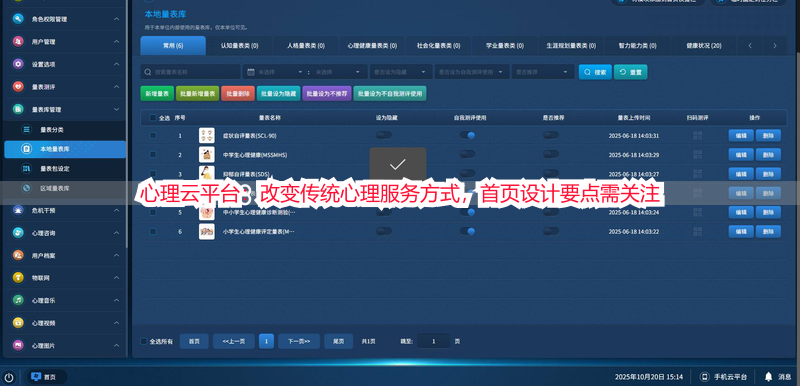Open the start date 未选择 dropdown
Screen dimensions: 800x386
tap(281, 72)
